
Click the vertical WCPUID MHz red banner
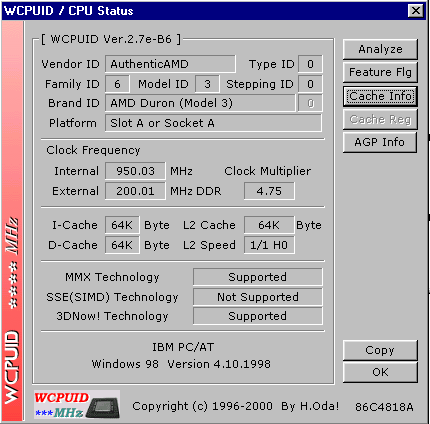click(12, 220)
